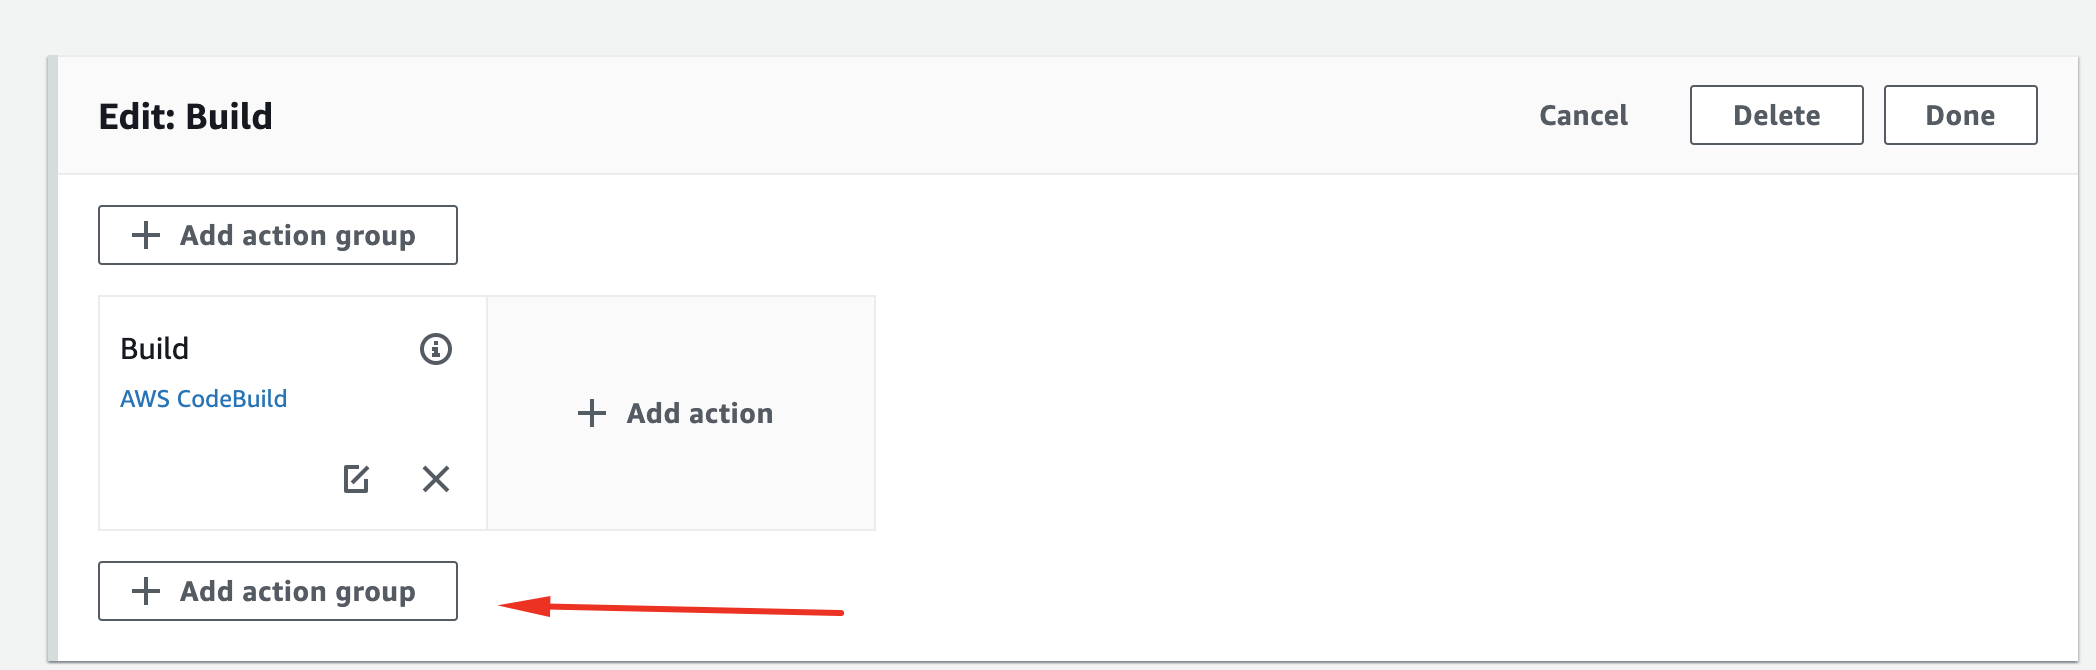Viewport: 2096px width, 670px height.
Task: Click plus icon in bottom Add action group
Action: pyautogui.click(x=146, y=591)
